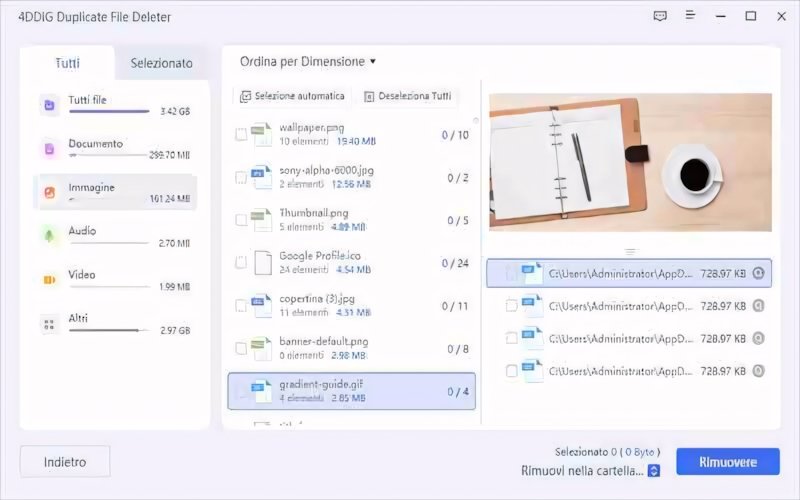Locate the first highlighted duplicate file via its end icon

click(759, 273)
